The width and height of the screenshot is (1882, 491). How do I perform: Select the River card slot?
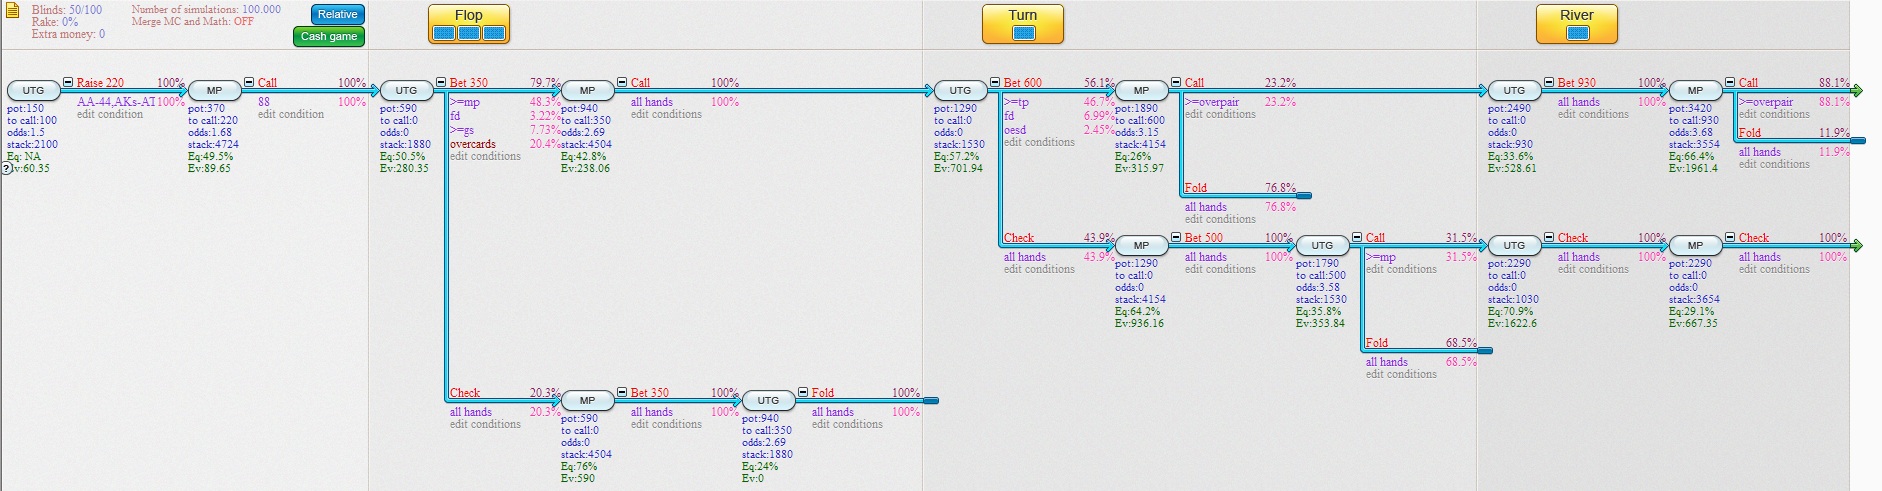click(1577, 33)
